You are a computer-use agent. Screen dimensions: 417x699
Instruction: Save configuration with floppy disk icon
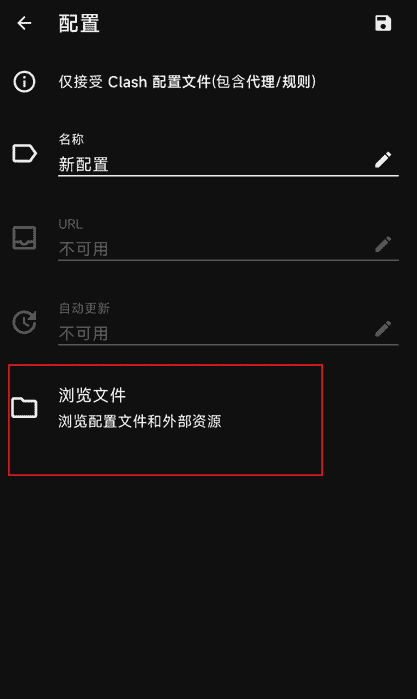click(383, 23)
